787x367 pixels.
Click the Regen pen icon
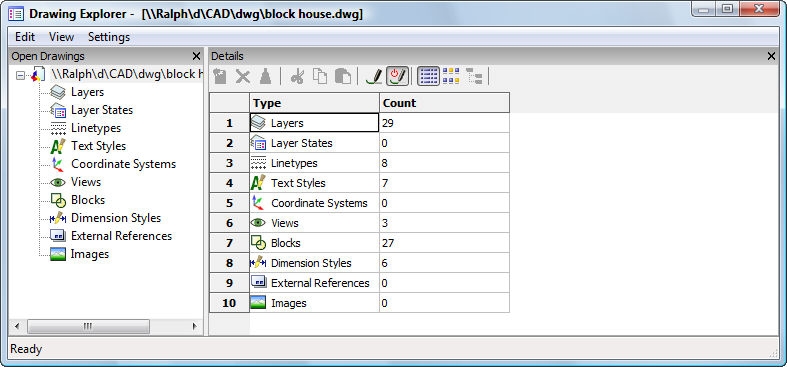[374, 76]
